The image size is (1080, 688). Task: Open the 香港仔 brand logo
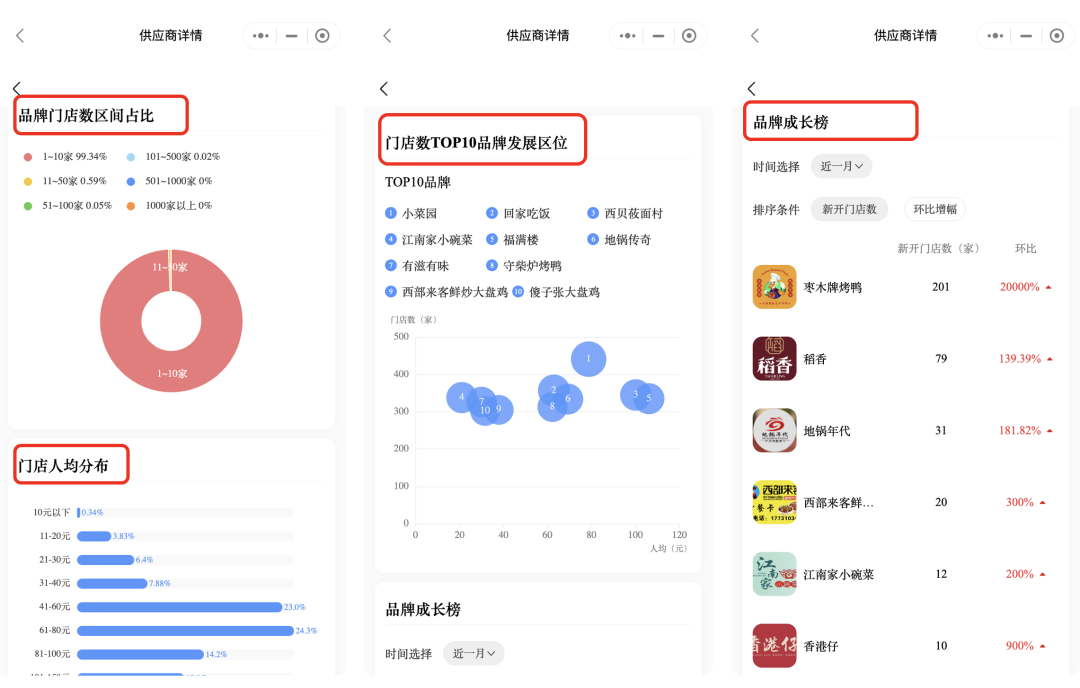(774, 646)
